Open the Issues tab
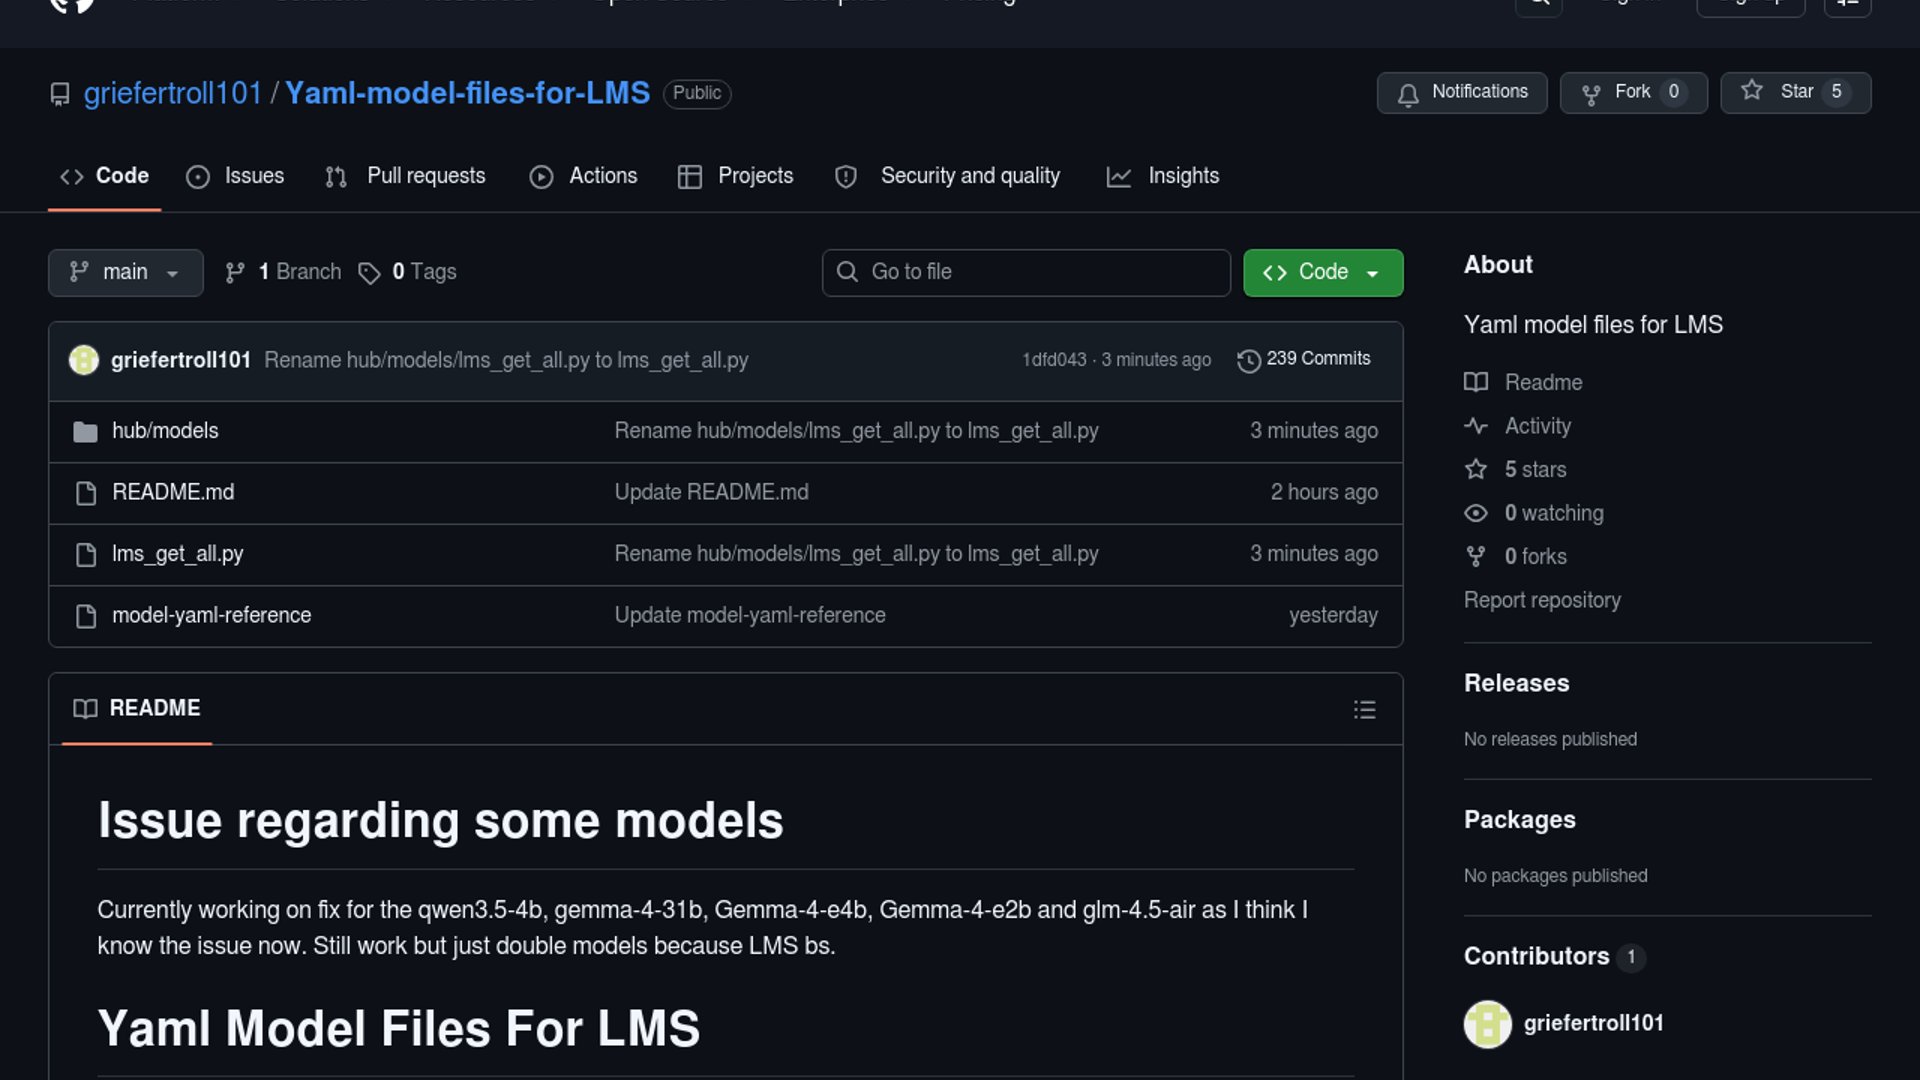This screenshot has width=1920, height=1080. pyautogui.click(x=235, y=176)
